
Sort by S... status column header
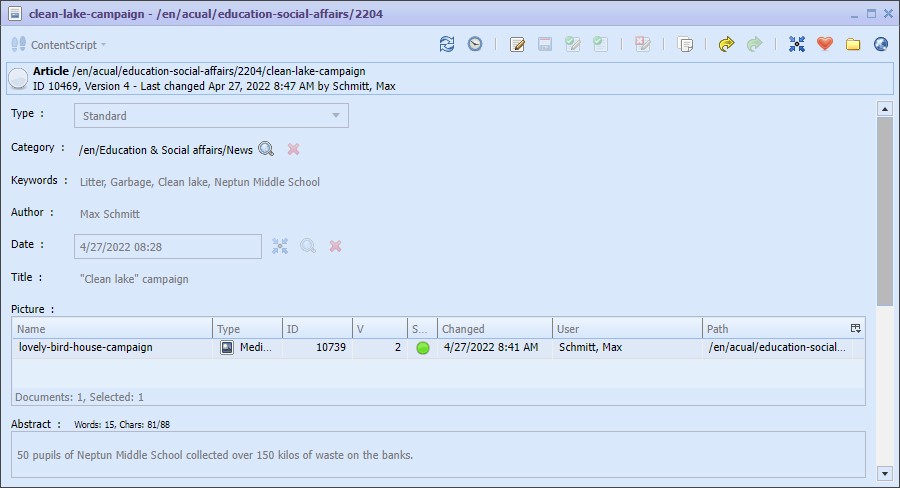click(x=422, y=329)
